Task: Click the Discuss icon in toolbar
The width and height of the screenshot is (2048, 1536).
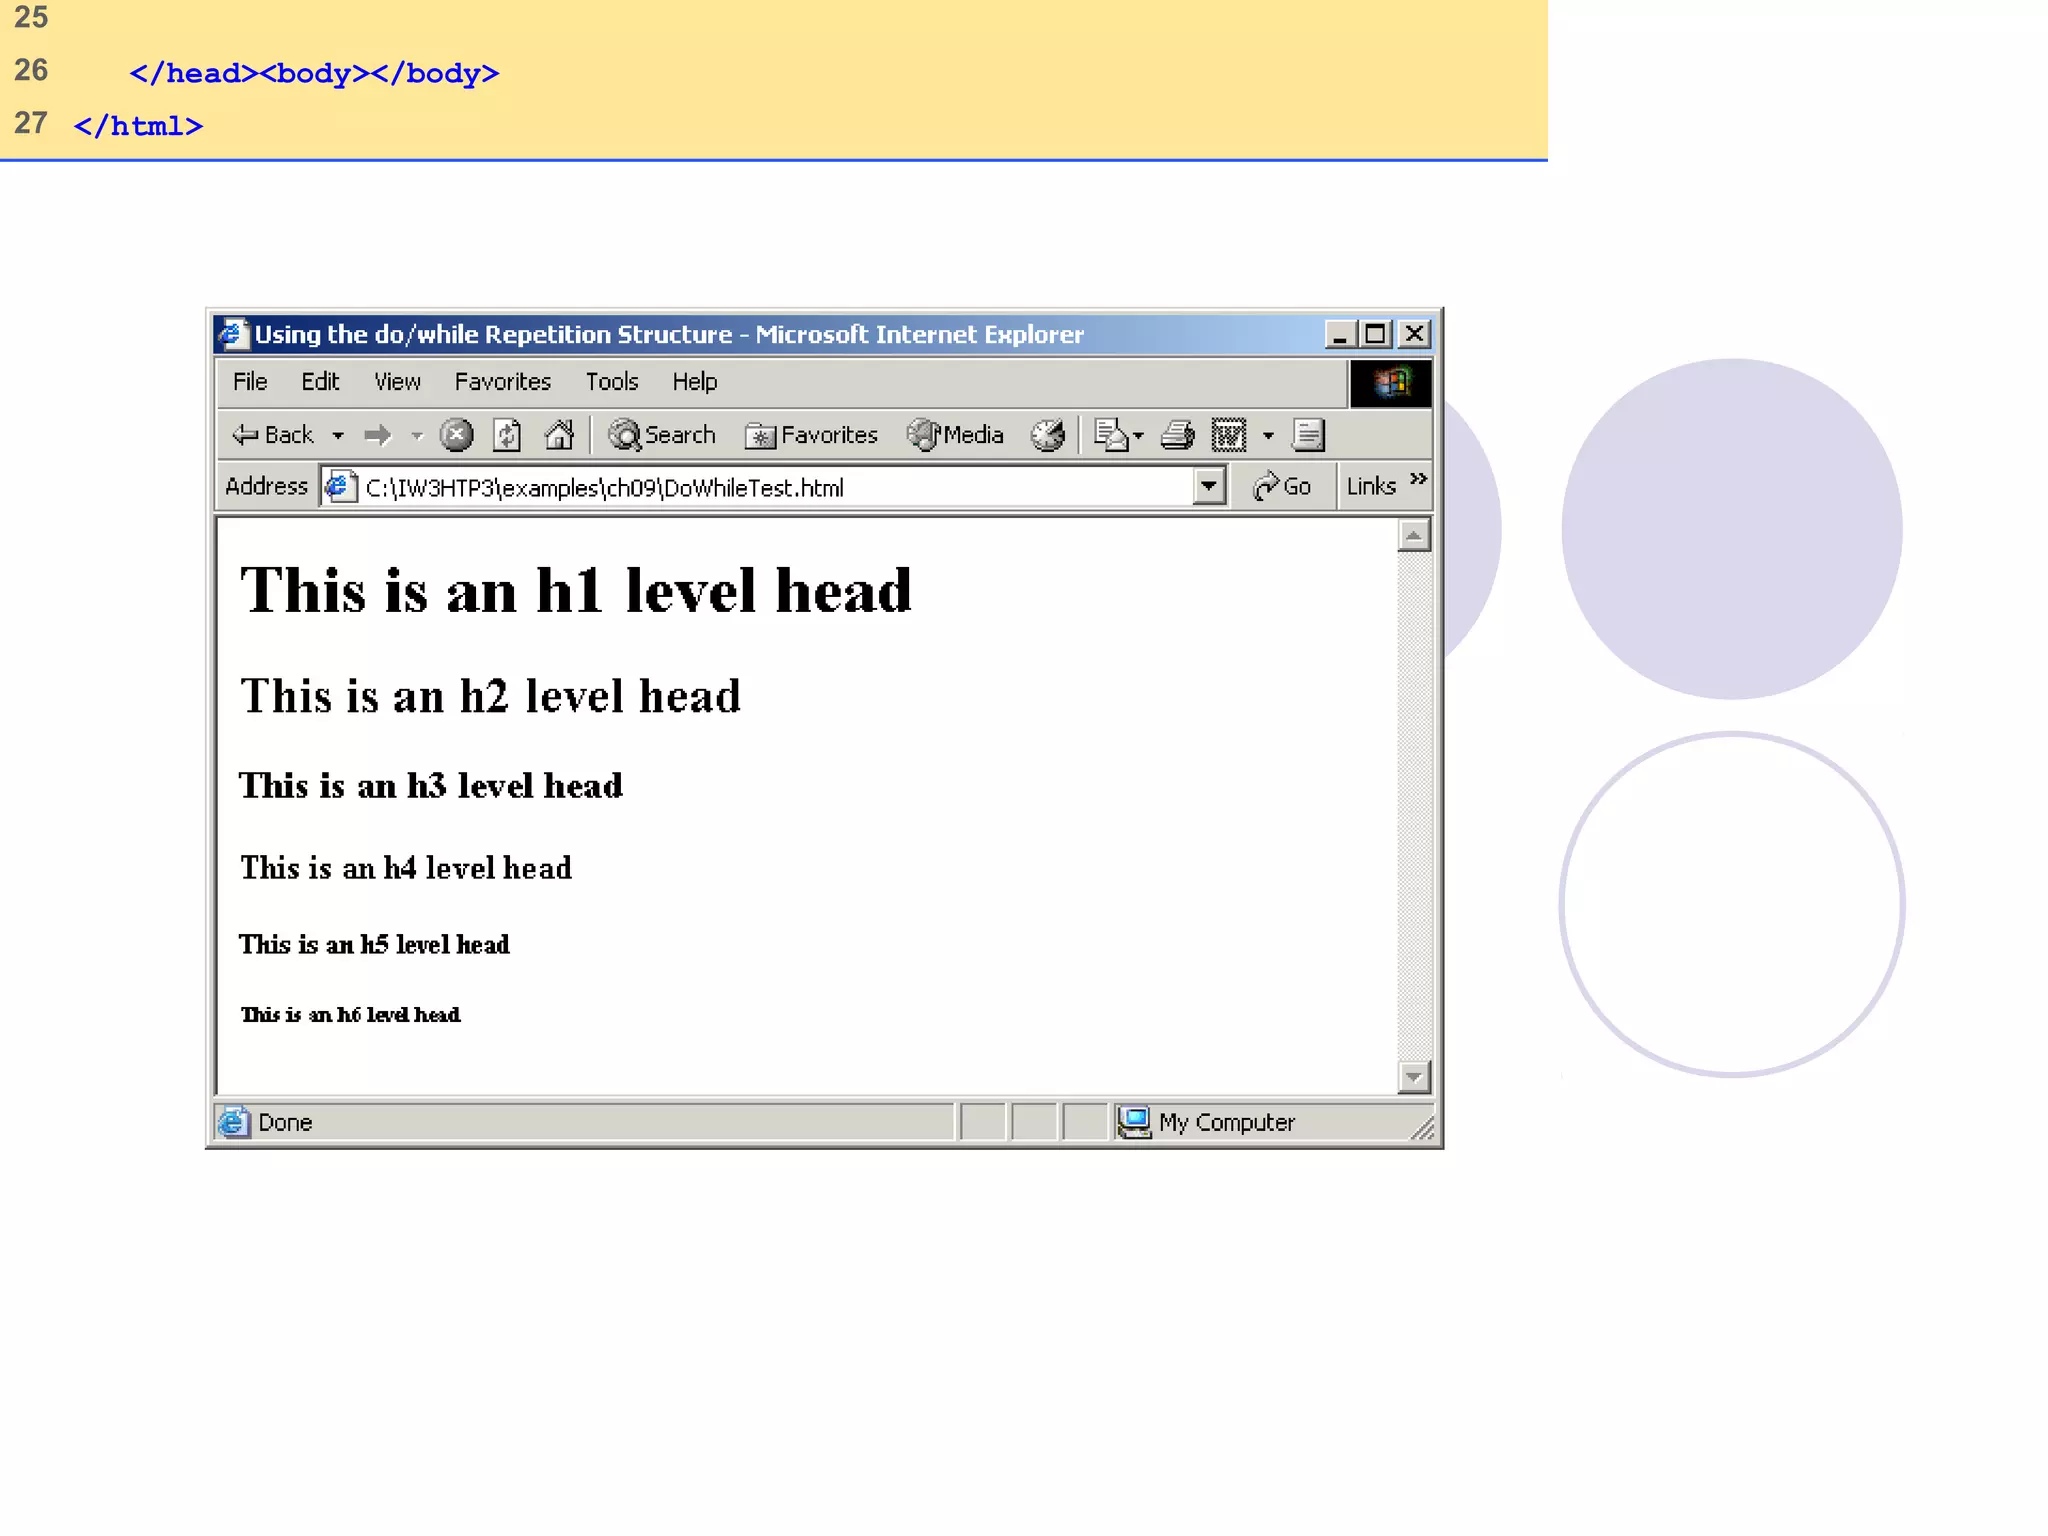Action: (x=1308, y=435)
